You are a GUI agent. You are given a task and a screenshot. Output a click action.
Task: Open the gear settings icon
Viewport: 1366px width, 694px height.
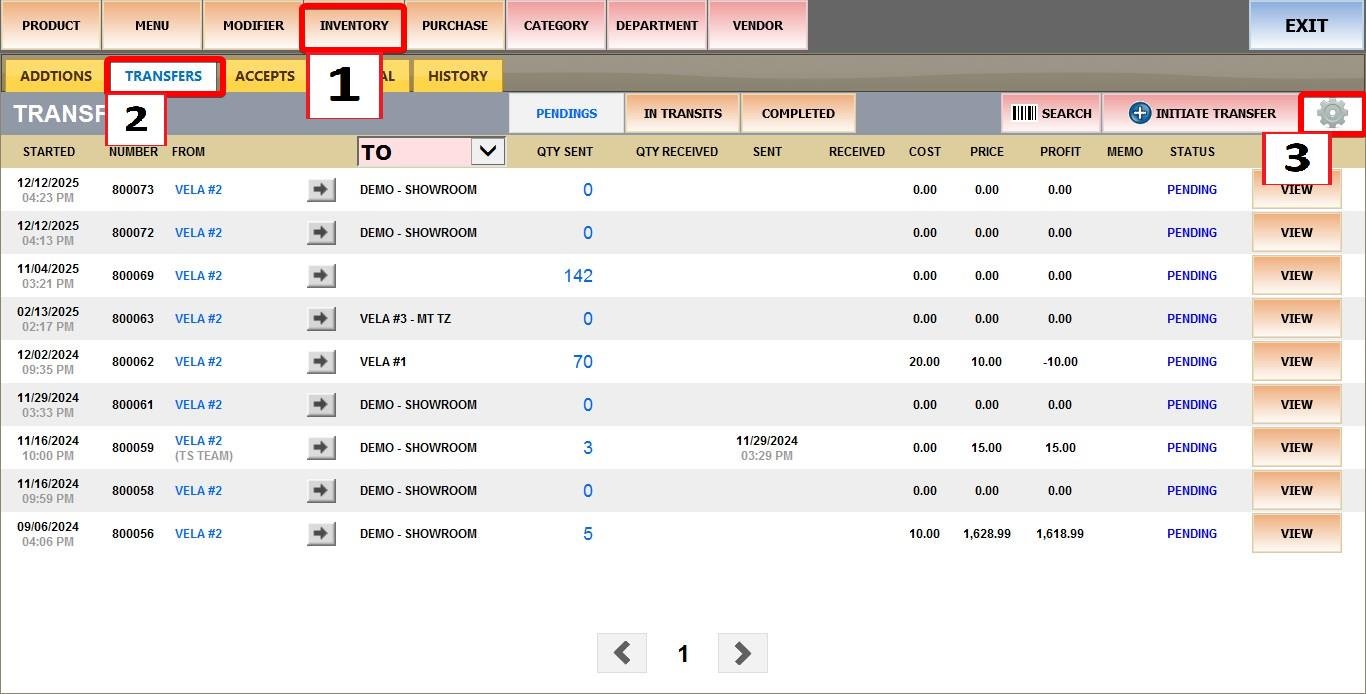(x=1332, y=113)
